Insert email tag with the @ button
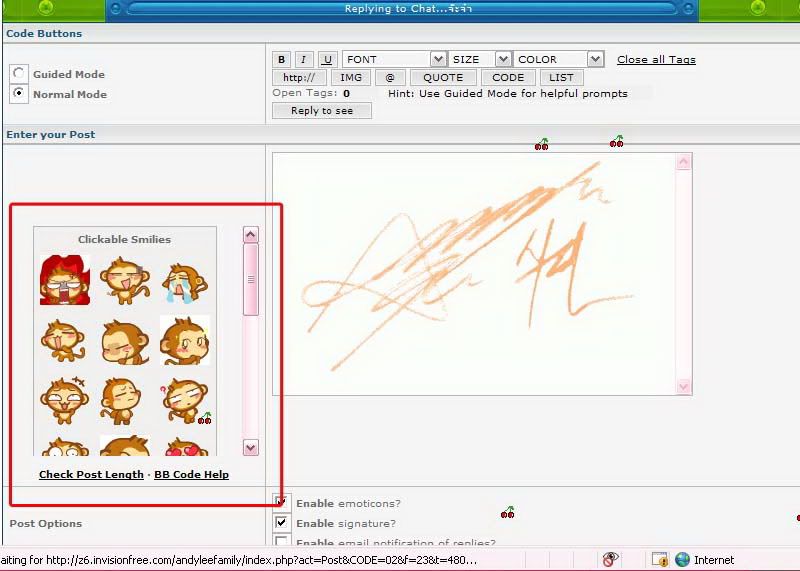The image size is (800, 571). pos(389,78)
